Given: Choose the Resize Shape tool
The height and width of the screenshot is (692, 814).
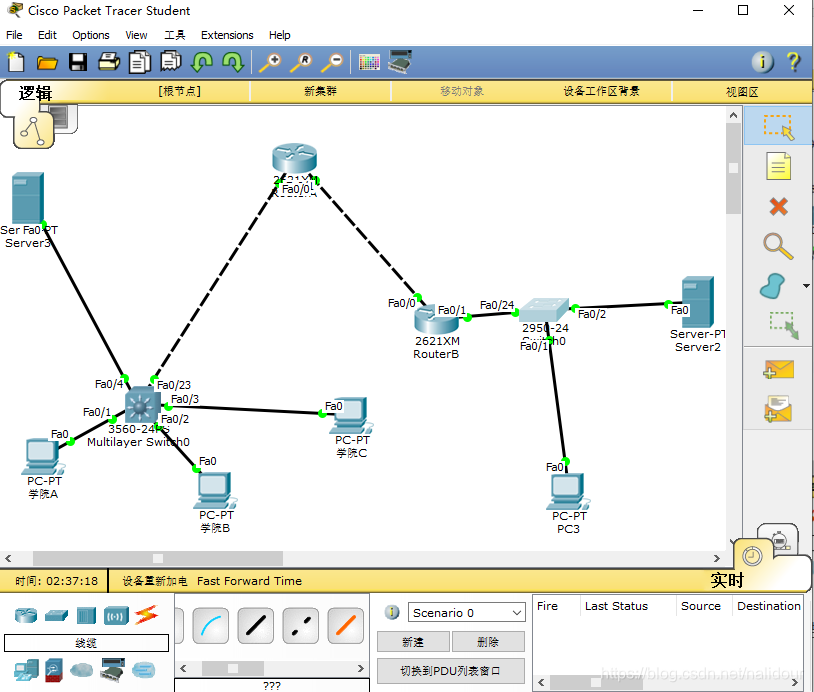Looking at the screenshot, I should pyautogui.click(x=783, y=325).
